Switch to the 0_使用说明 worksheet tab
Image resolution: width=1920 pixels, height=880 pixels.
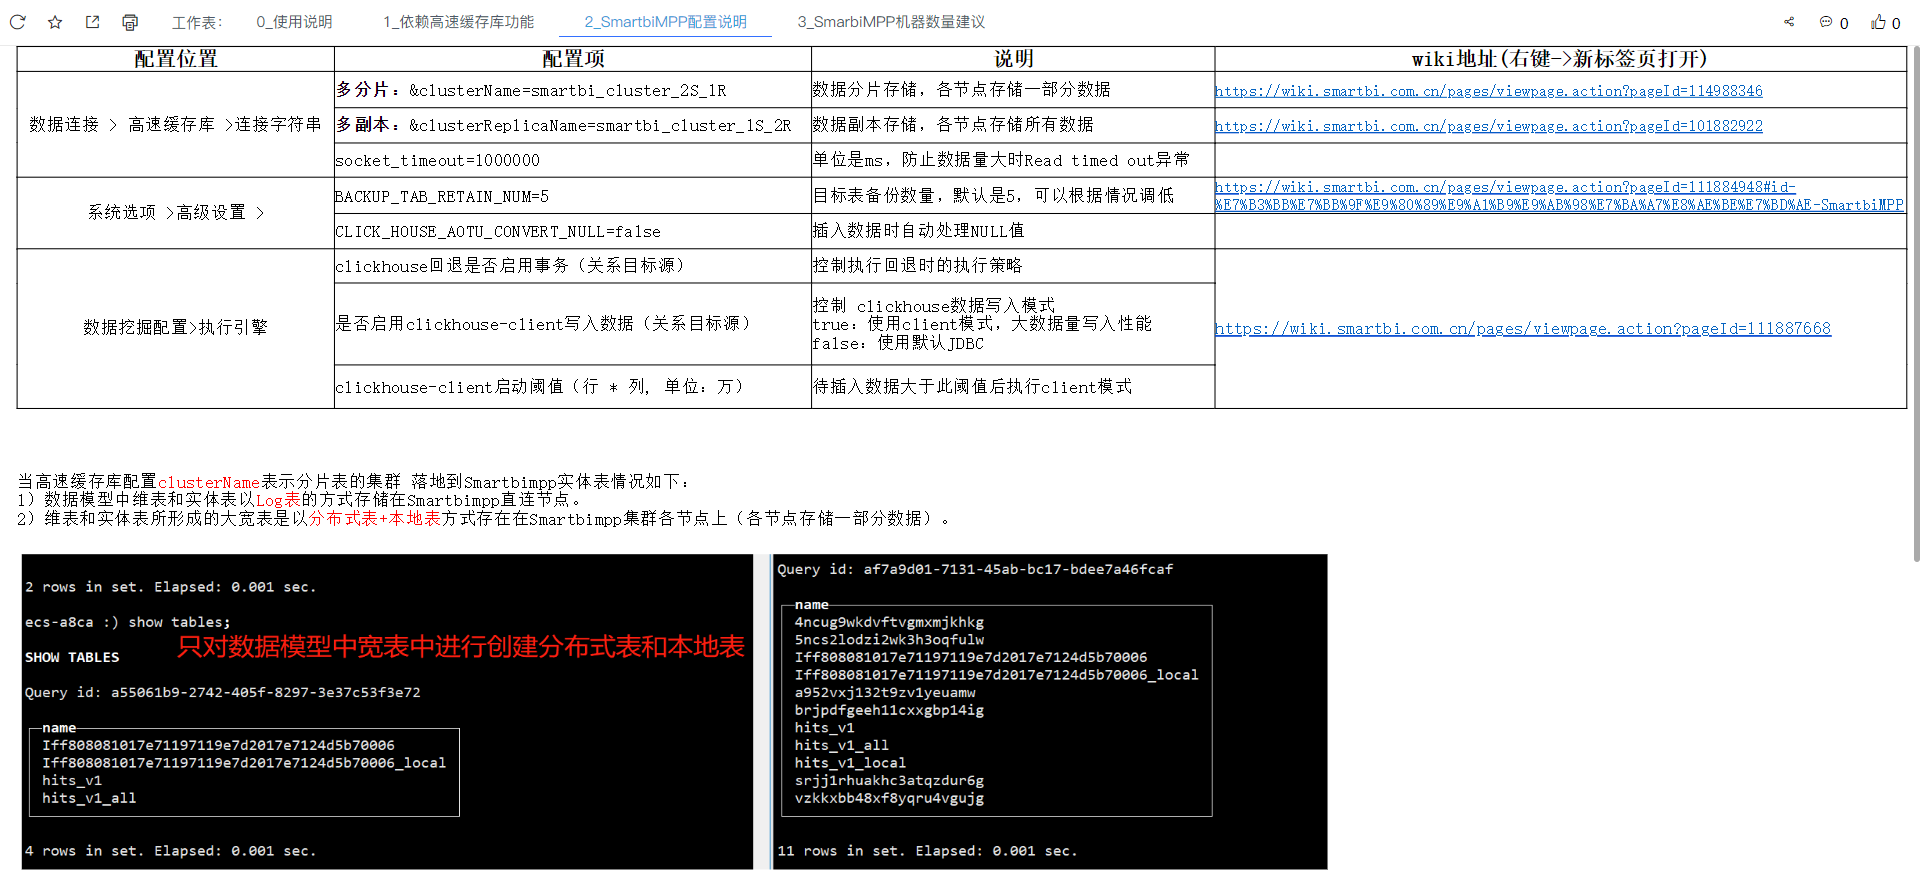(x=294, y=22)
